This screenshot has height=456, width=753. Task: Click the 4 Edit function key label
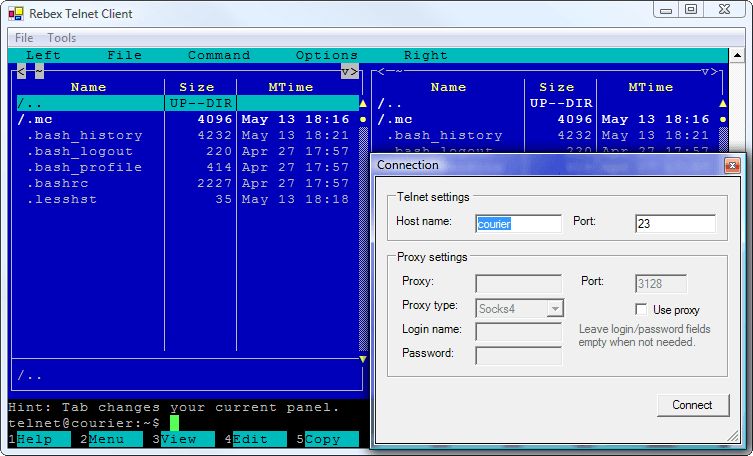click(x=255, y=439)
